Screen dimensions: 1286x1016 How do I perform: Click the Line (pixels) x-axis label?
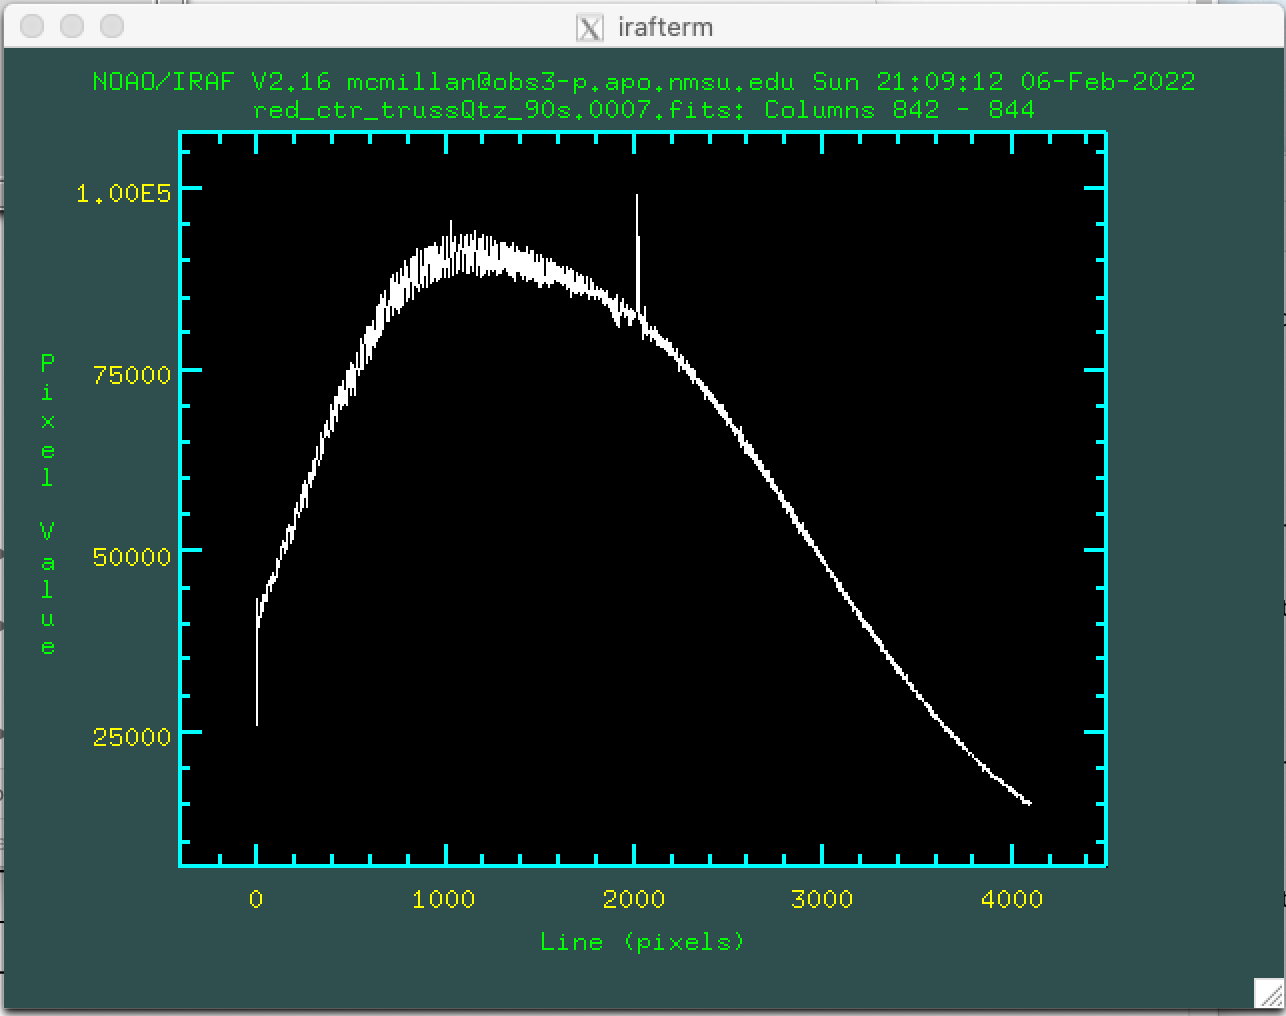coord(642,942)
